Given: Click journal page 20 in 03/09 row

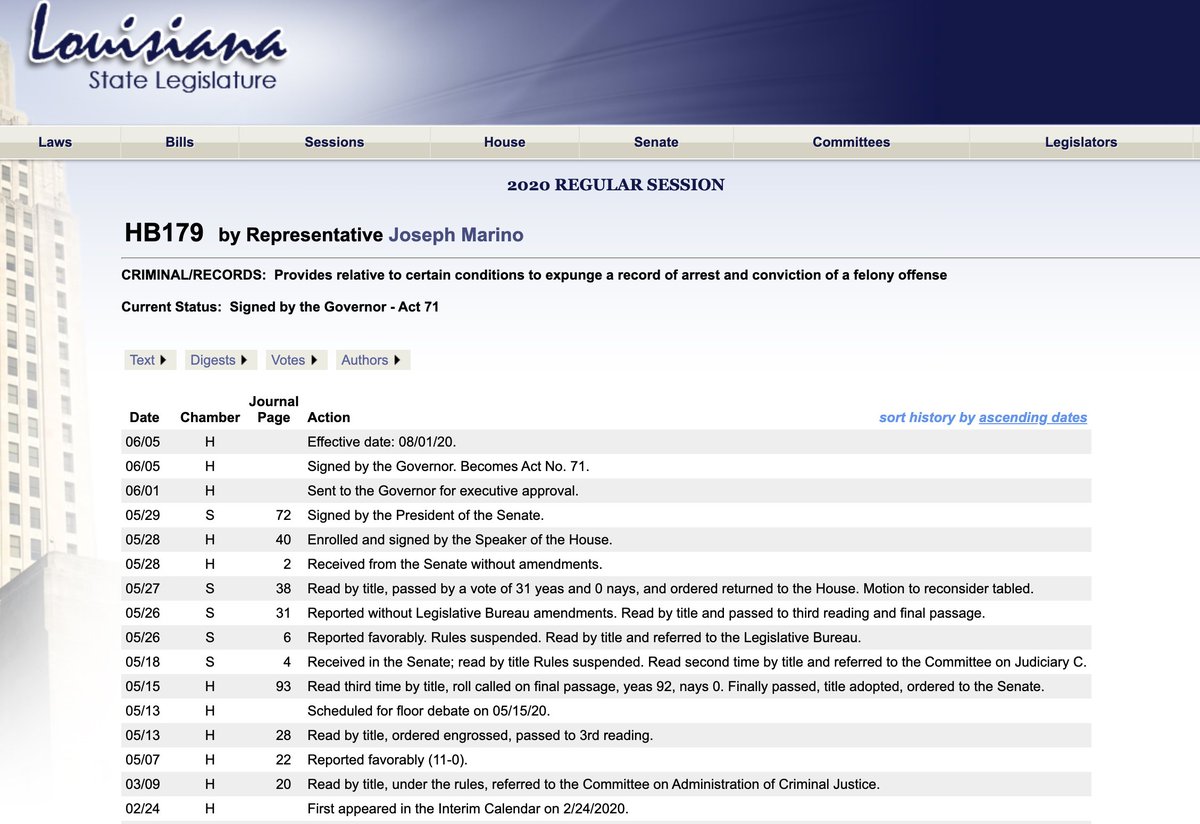Looking at the screenshot, I should pyautogui.click(x=282, y=784).
